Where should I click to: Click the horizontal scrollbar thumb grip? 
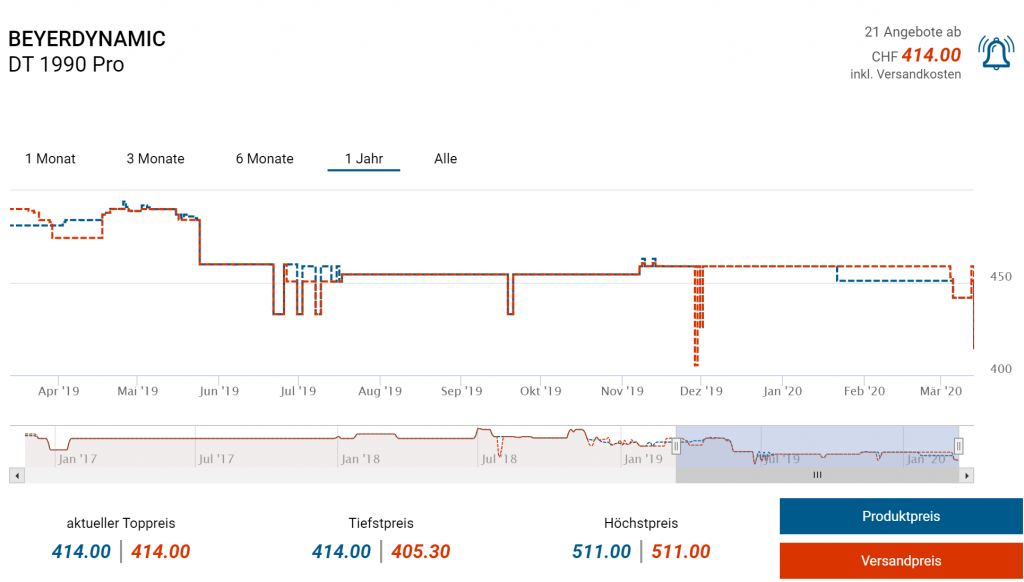(817, 476)
